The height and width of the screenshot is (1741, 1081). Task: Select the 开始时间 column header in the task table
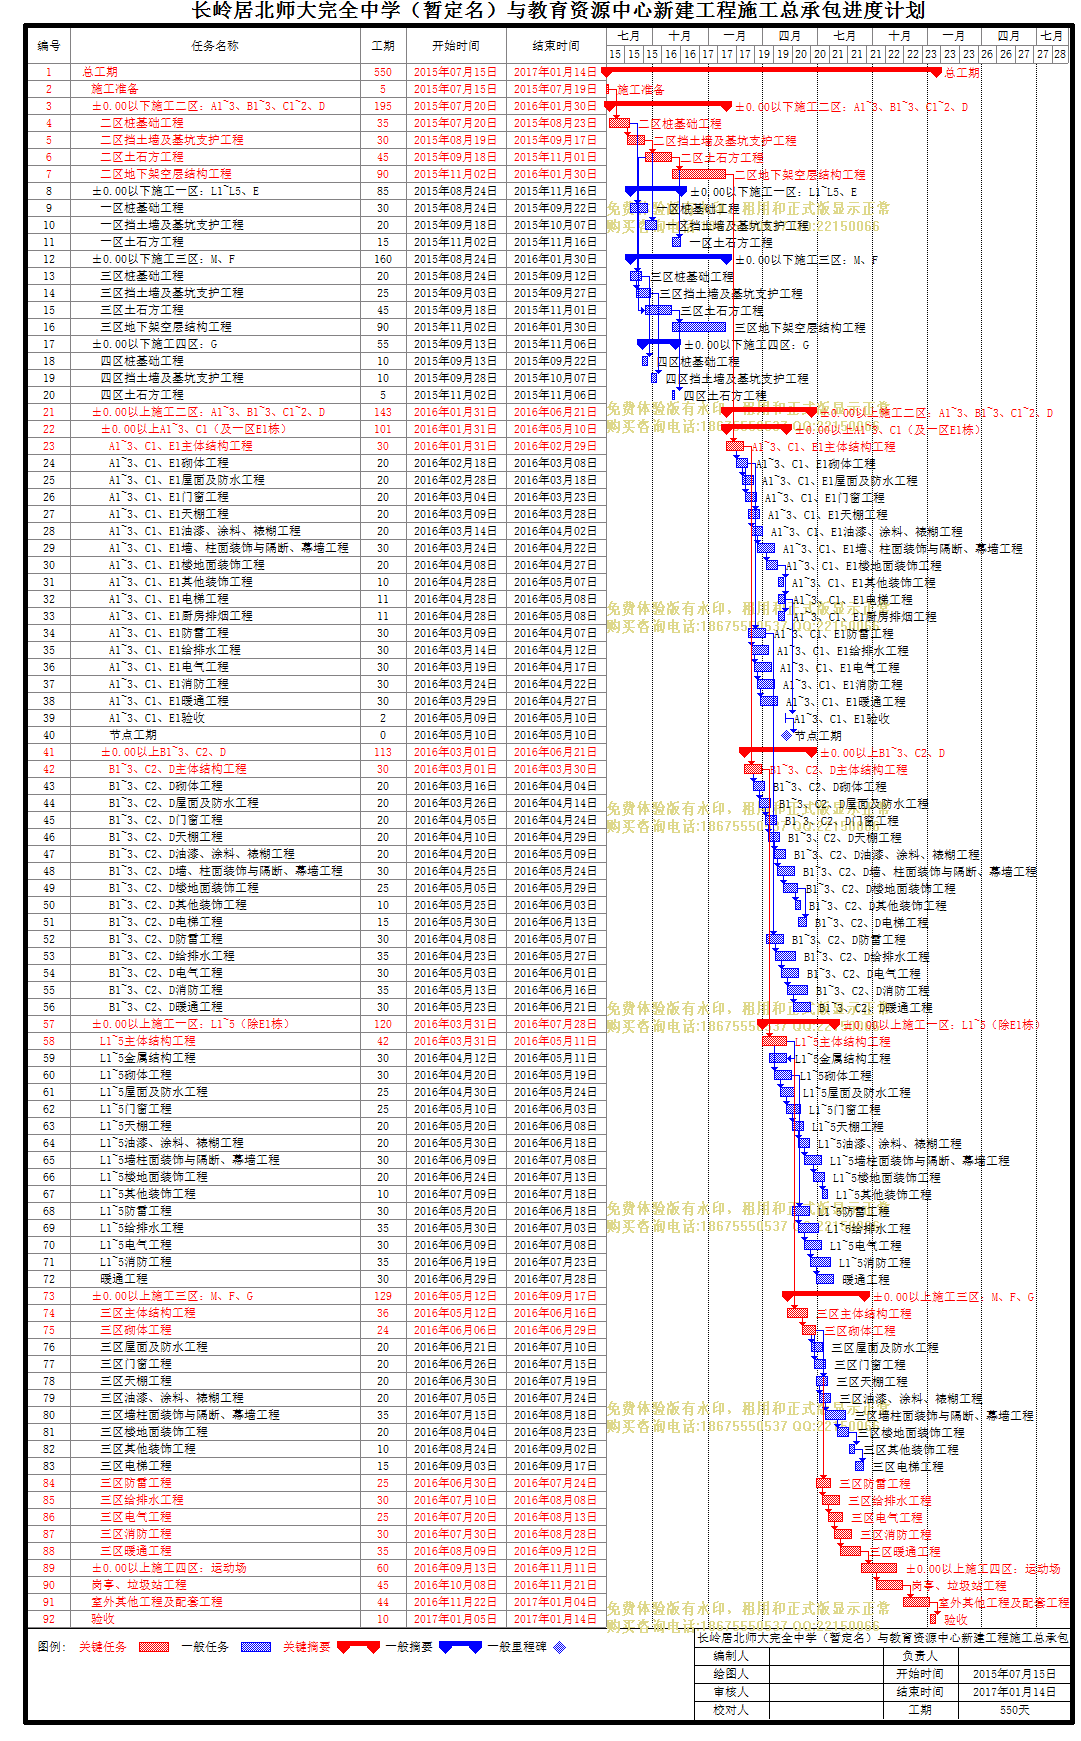coord(455,46)
